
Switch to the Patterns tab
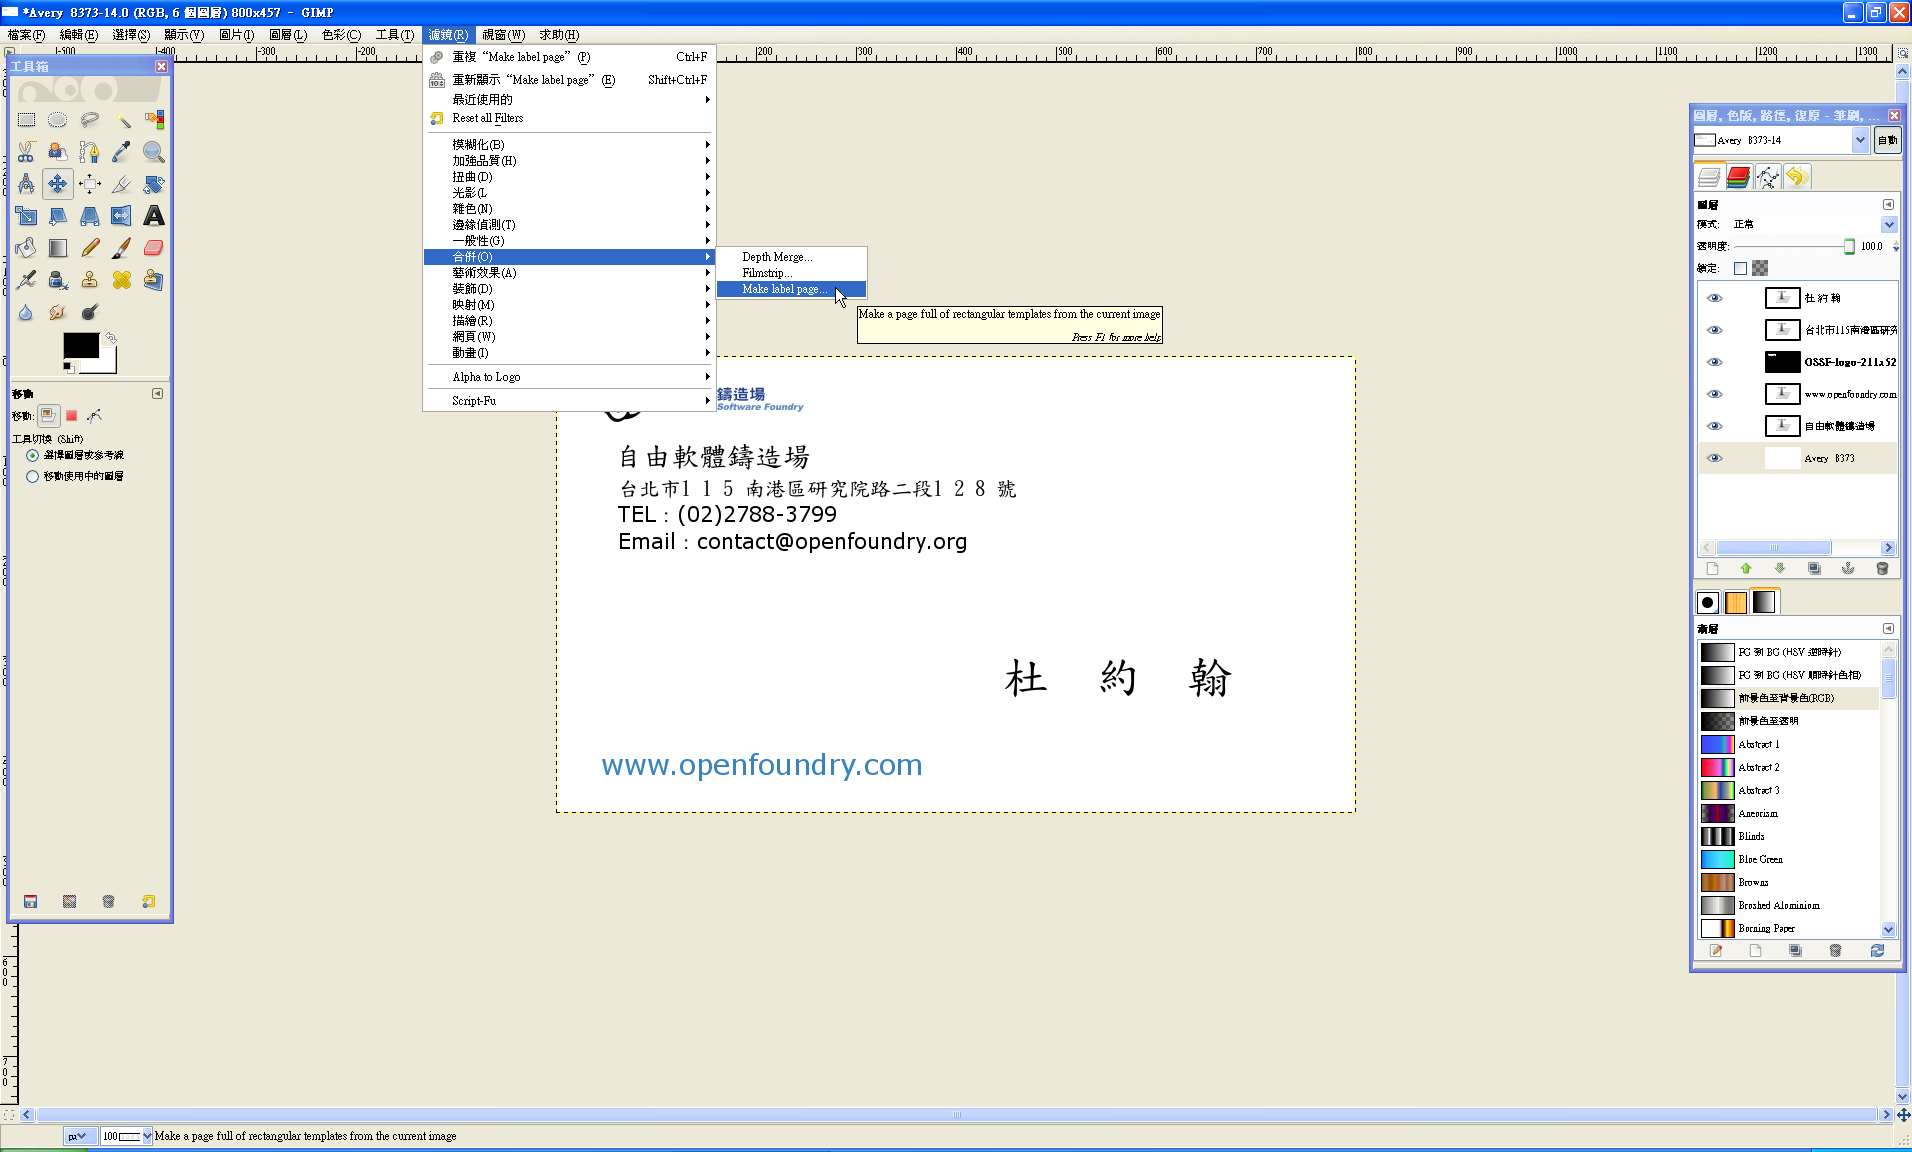point(1736,602)
